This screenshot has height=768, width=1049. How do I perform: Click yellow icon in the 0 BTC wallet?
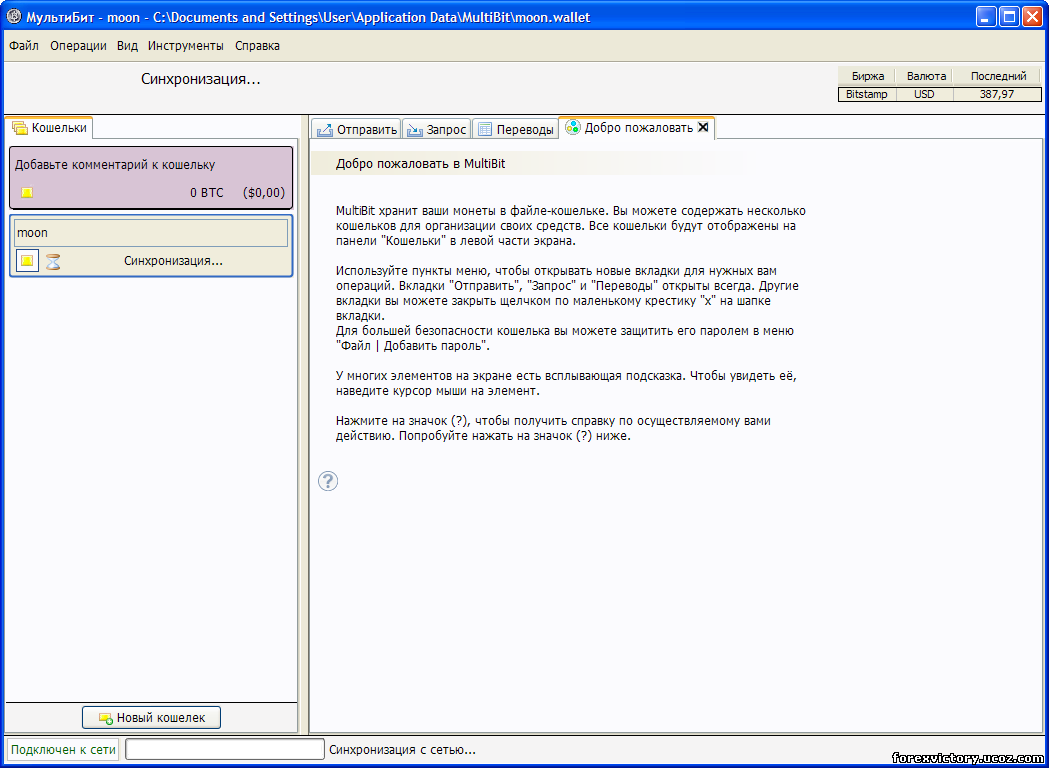pos(27,193)
